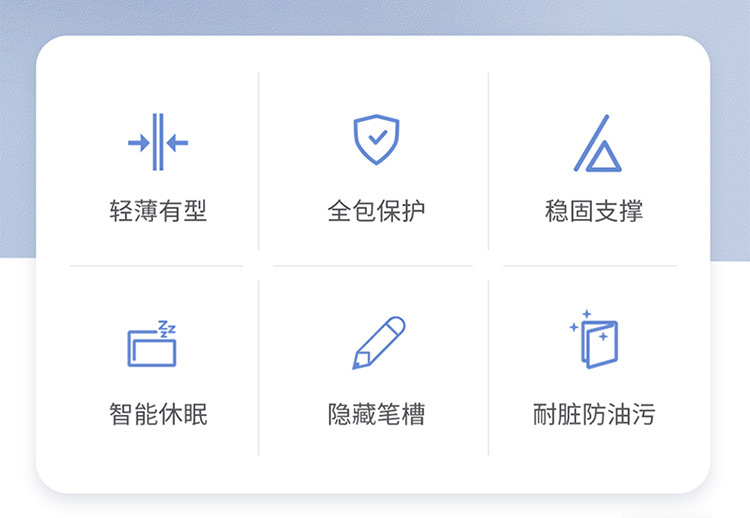
Task: Select the pencil icon for hidden pen slot
Action: 379,342
